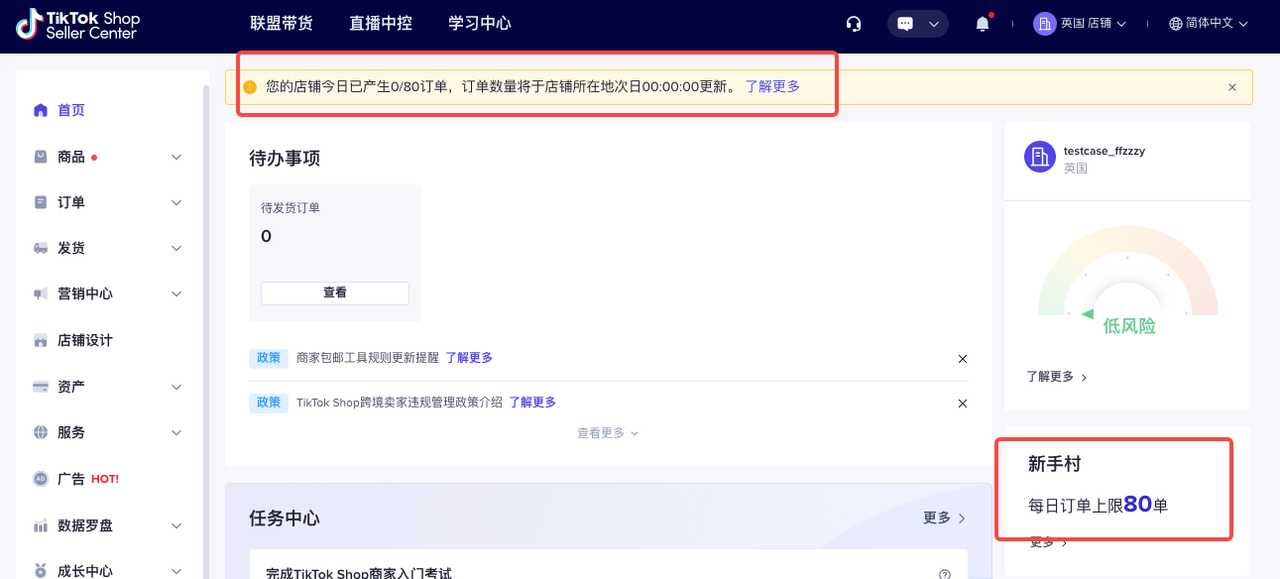Click 了解更多 under the 低风险 gauge
The width and height of the screenshot is (1280, 579).
1056,377
